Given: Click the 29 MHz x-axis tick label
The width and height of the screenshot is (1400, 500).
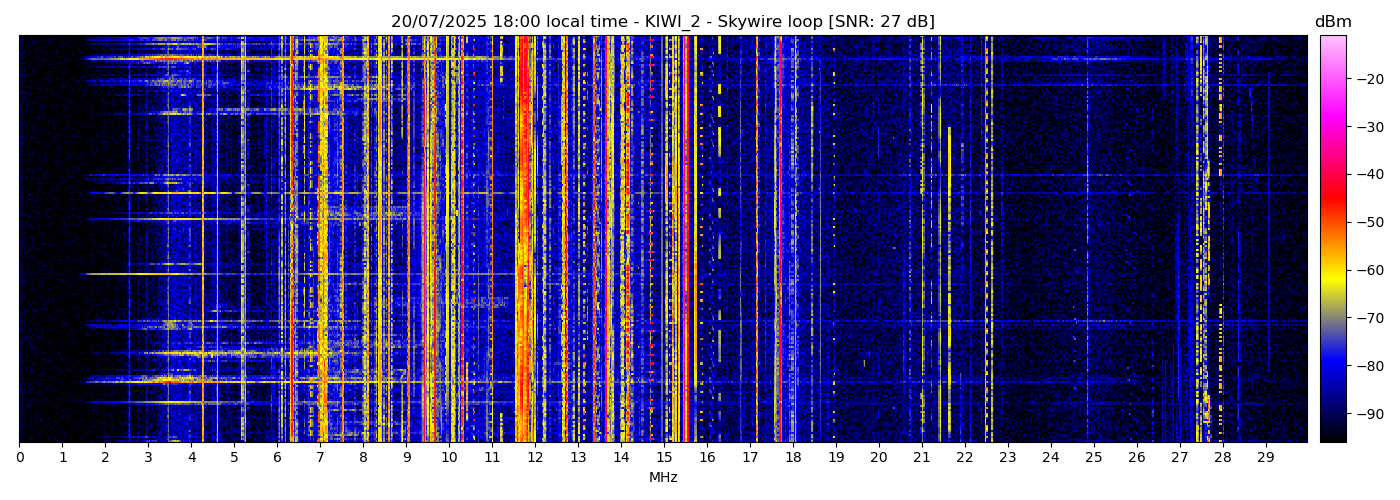Looking at the screenshot, I should [x=1265, y=458].
